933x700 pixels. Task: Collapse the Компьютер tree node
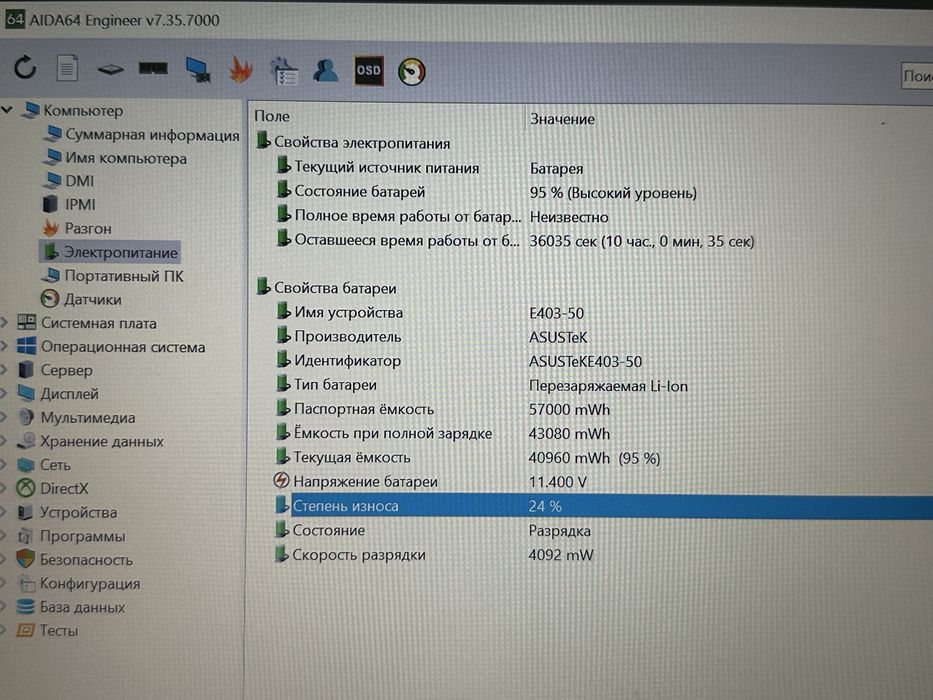click(7, 110)
